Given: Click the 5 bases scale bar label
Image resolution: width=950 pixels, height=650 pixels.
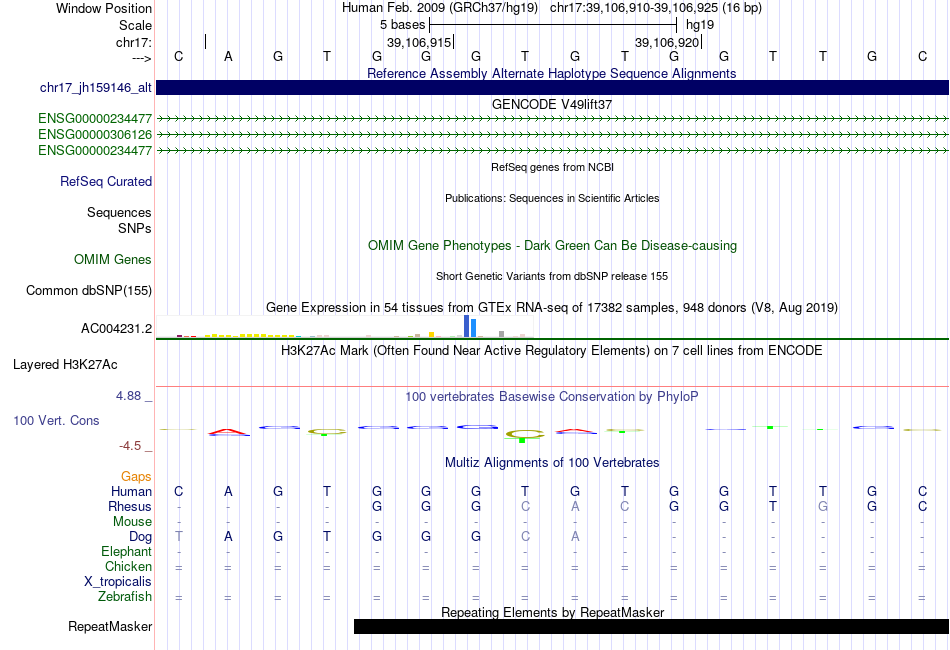Looking at the screenshot, I should (x=402, y=25).
